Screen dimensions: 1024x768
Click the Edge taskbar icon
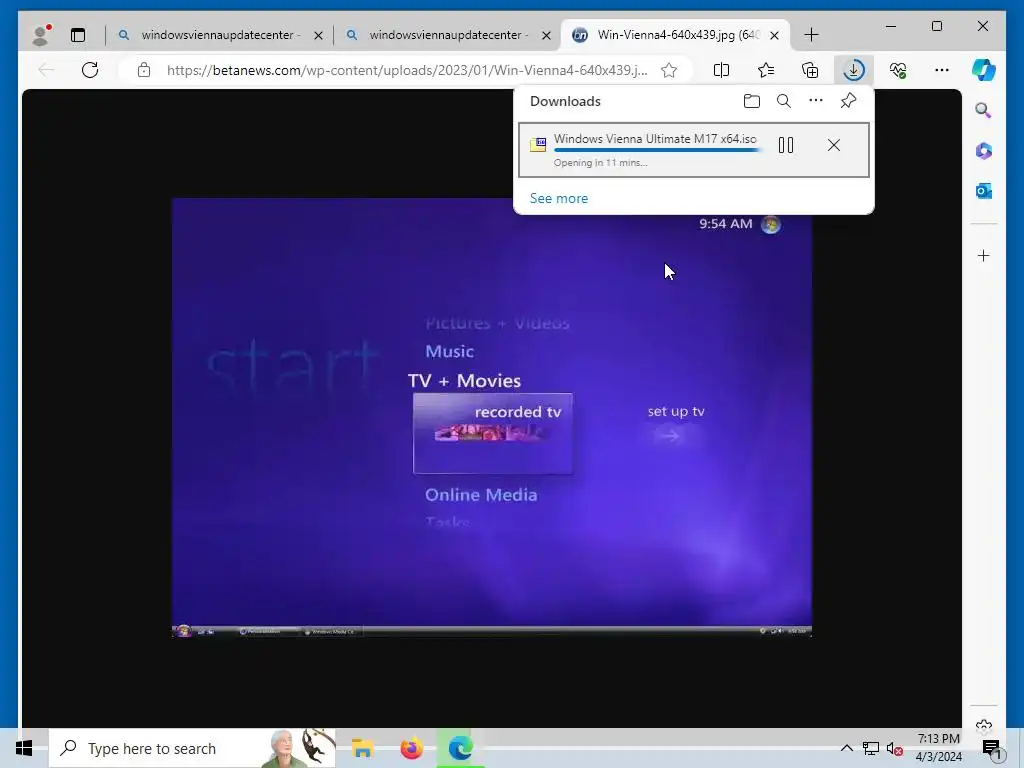pos(460,748)
